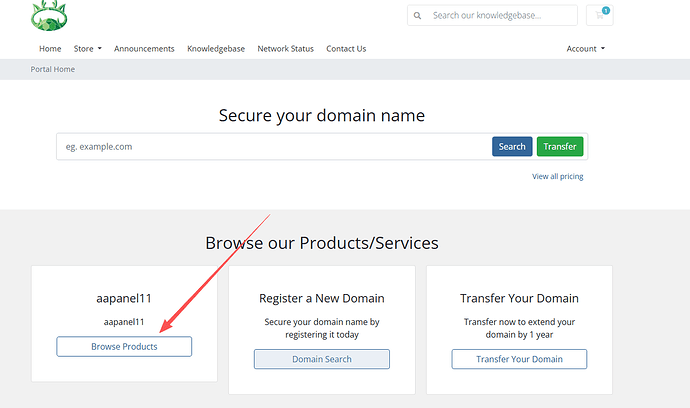
Task: Expand the Store dropdown menu
Action: click(x=88, y=49)
